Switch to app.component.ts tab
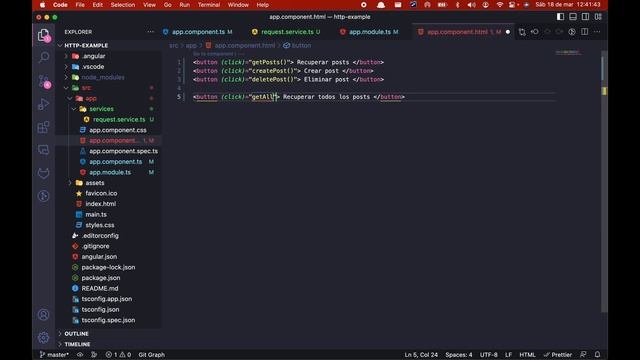The height and width of the screenshot is (360, 640). (198, 32)
